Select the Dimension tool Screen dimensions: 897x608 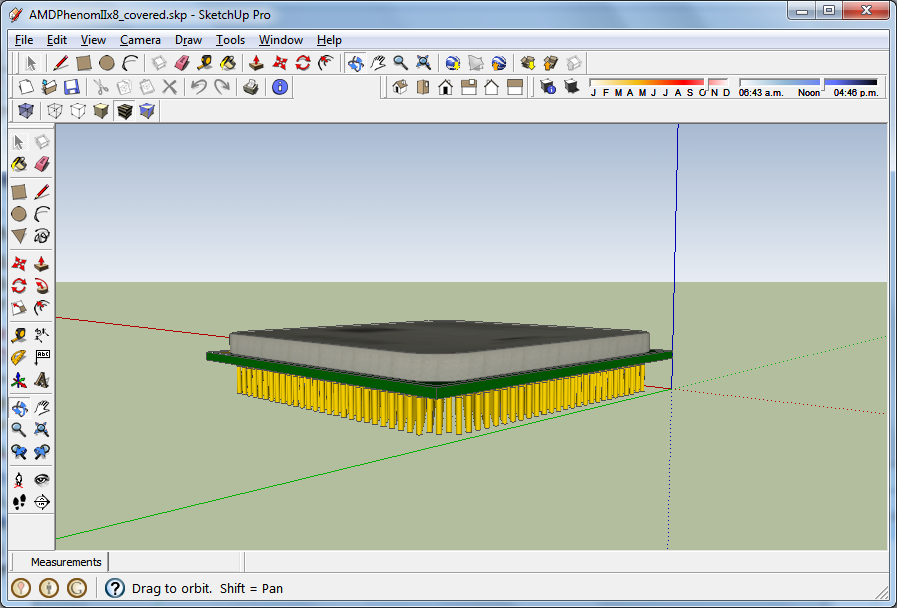(42, 335)
